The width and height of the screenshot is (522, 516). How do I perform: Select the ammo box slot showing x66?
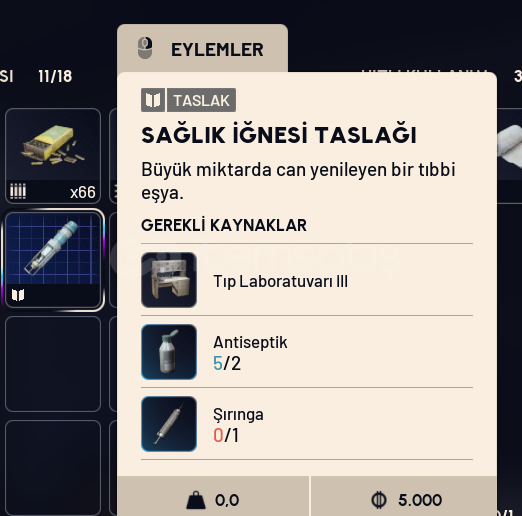pos(53,156)
